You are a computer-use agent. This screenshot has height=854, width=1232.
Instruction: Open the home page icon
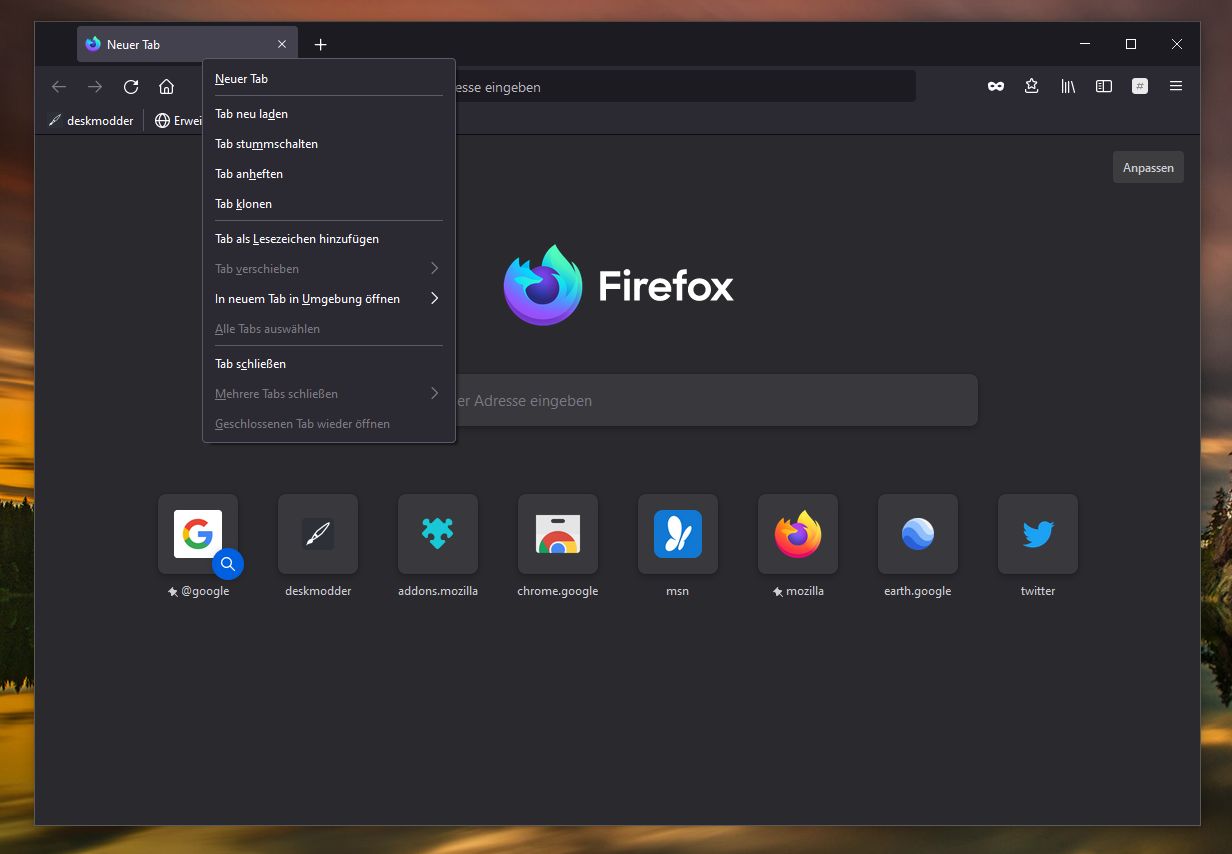coord(167,87)
